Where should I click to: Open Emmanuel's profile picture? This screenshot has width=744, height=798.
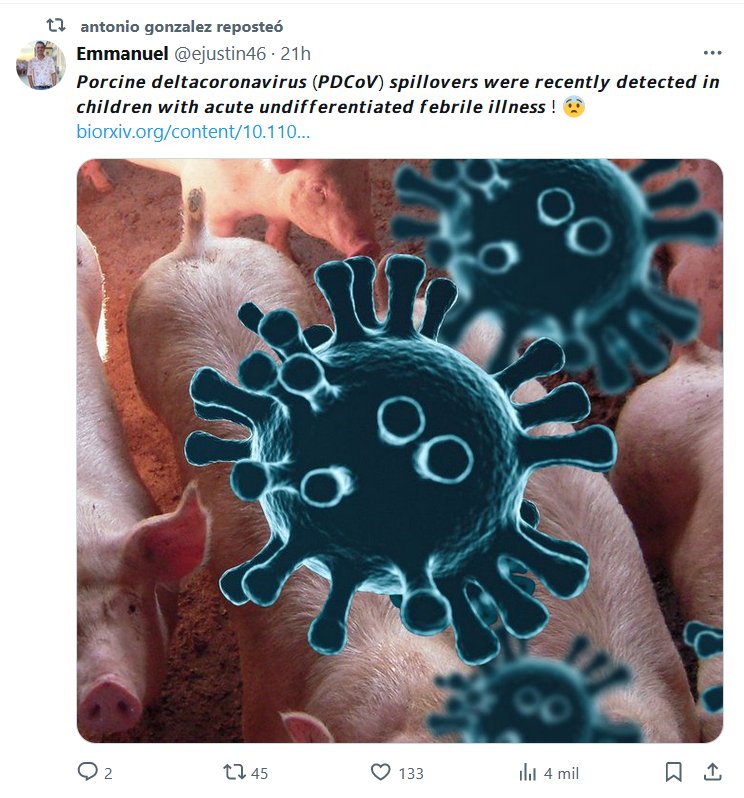(41, 65)
